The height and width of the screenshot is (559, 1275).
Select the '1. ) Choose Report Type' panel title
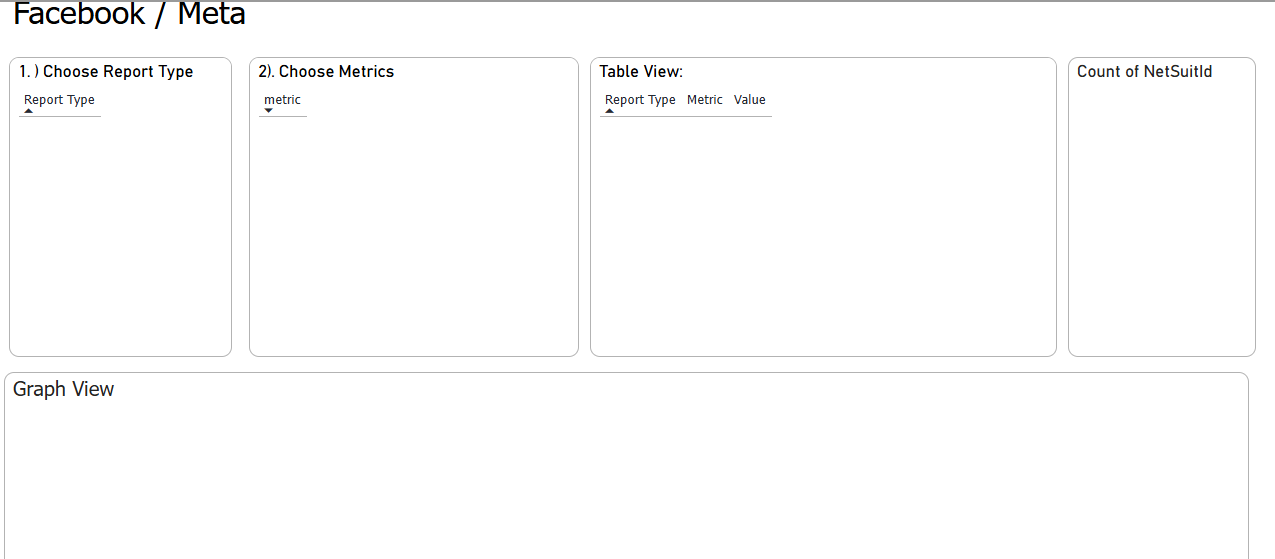pos(106,72)
